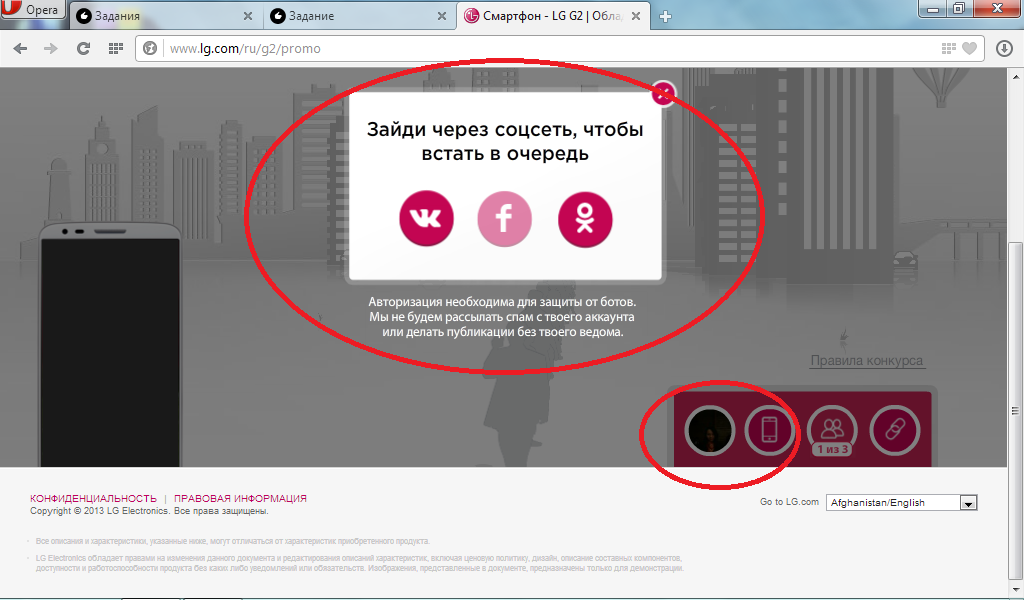
Task: Open the user avatar in the pink panel
Action: click(710, 430)
